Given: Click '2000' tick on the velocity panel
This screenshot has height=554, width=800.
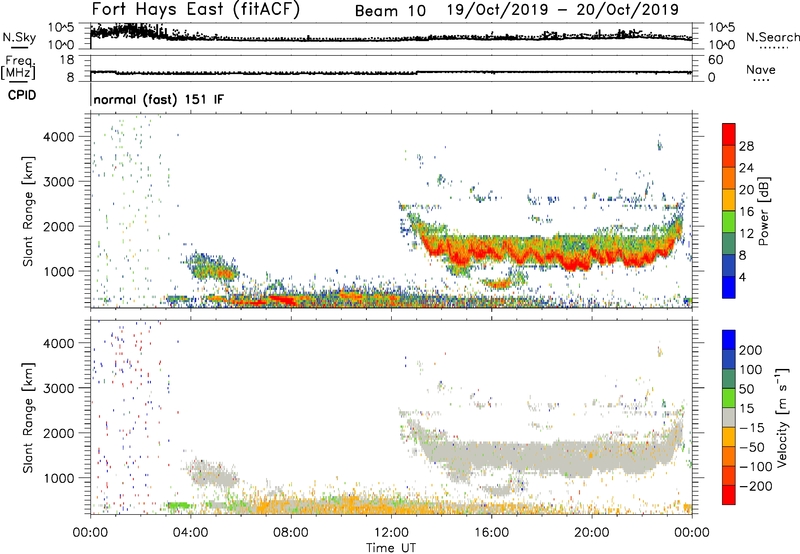Looking at the screenshot, I should [59, 433].
